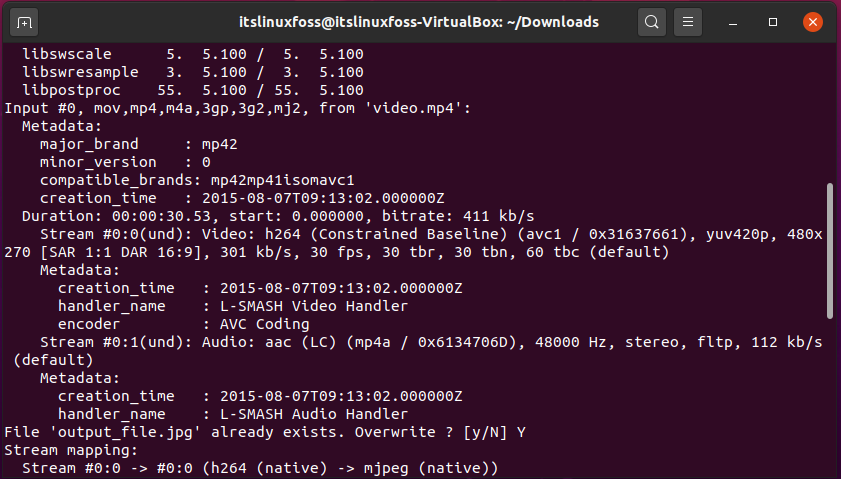Click 'mjpeg (native)' in stream mapping

pos(426,468)
